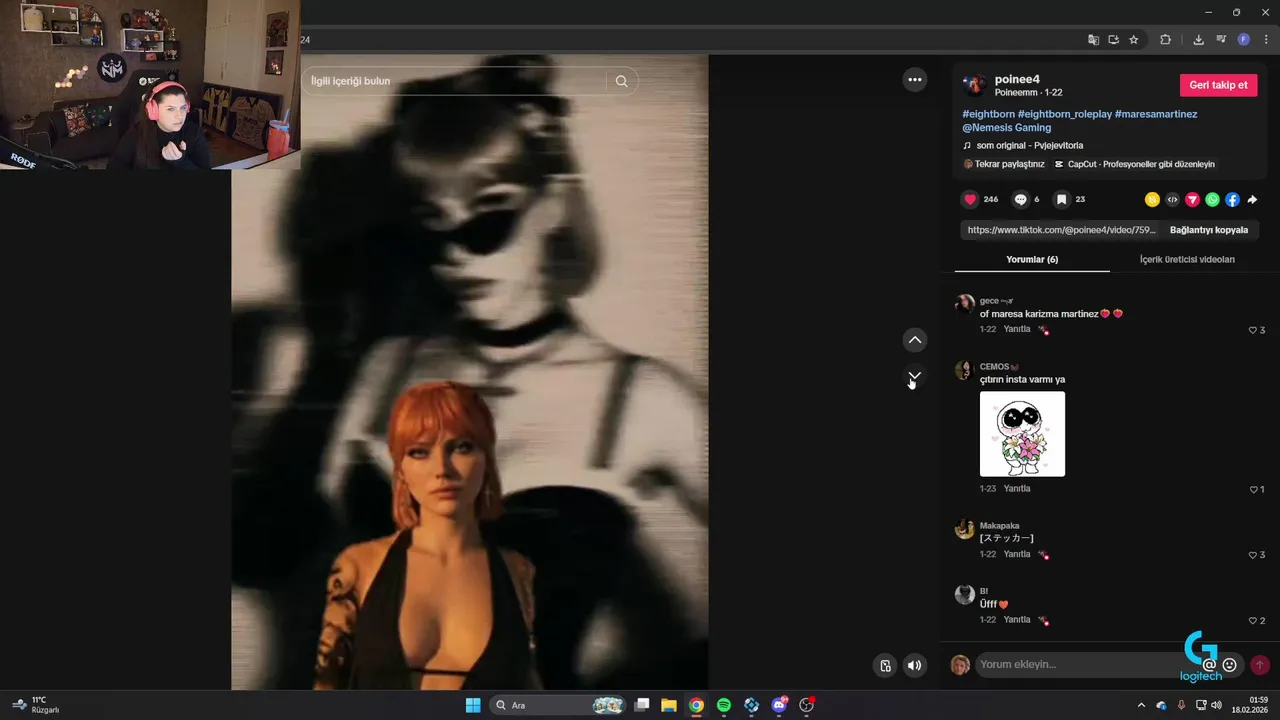Open the 'som original - Pvjejevitoria' sound
1280x720 pixels.
[x=1029, y=146]
